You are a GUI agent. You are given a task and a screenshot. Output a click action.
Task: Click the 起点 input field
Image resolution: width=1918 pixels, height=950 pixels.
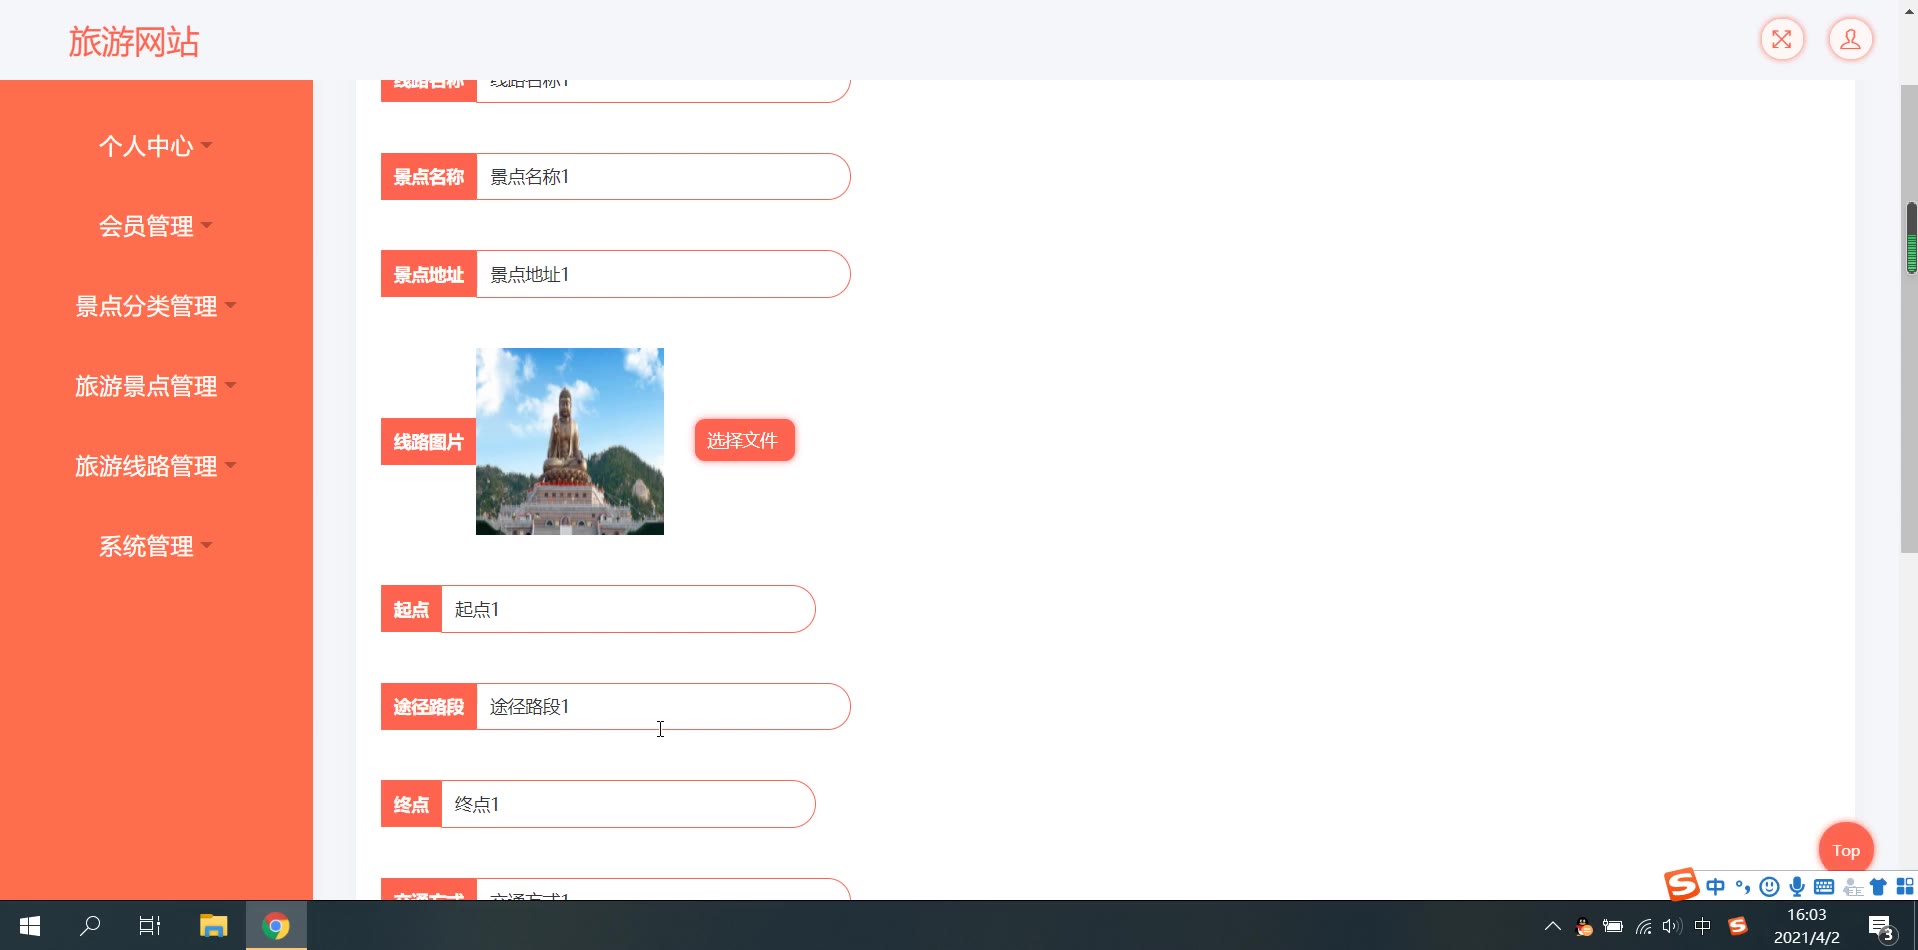[628, 609]
